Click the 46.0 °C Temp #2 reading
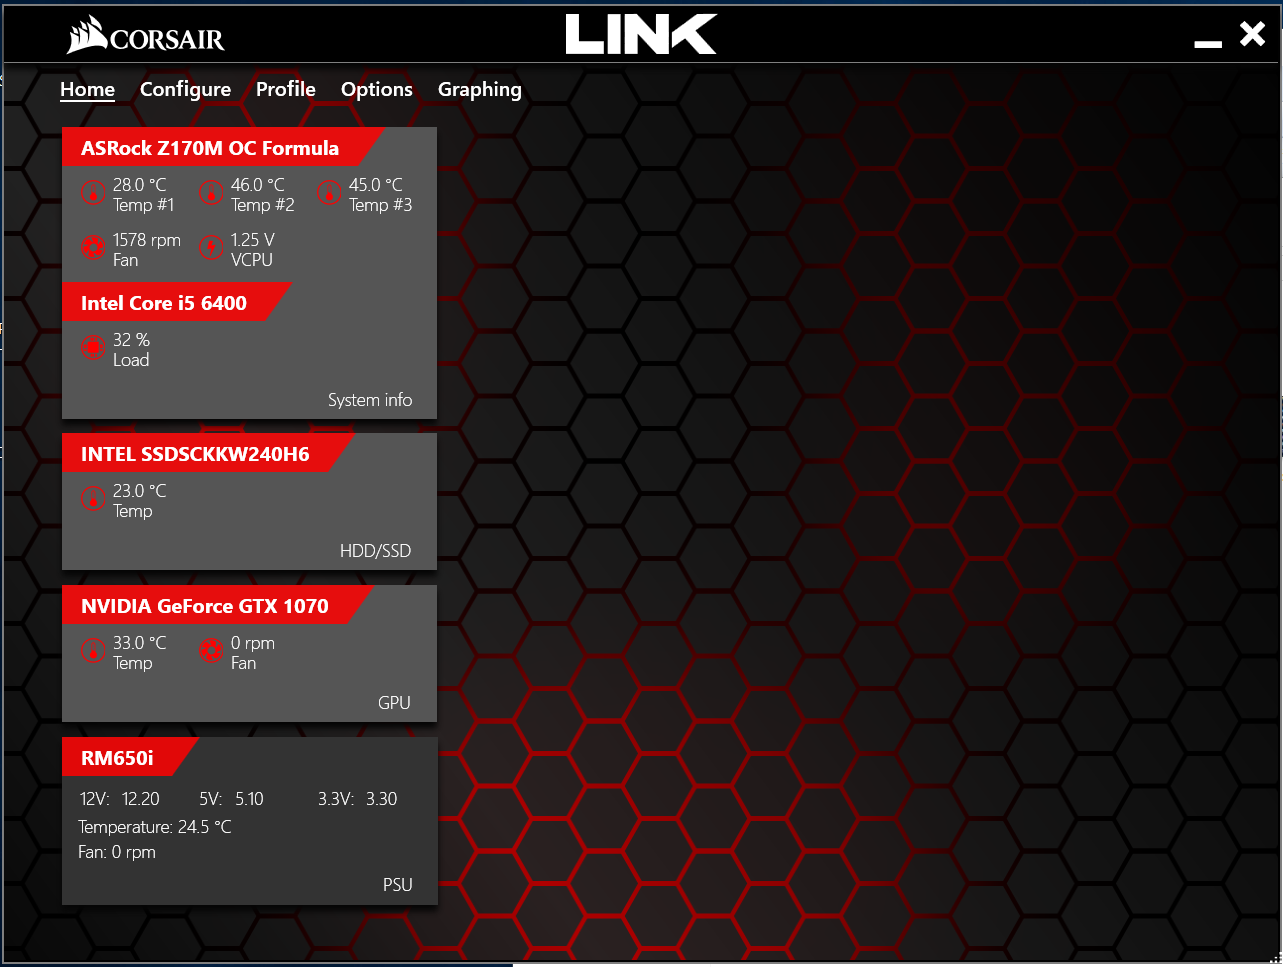Image resolution: width=1283 pixels, height=967 pixels. [262, 194]
